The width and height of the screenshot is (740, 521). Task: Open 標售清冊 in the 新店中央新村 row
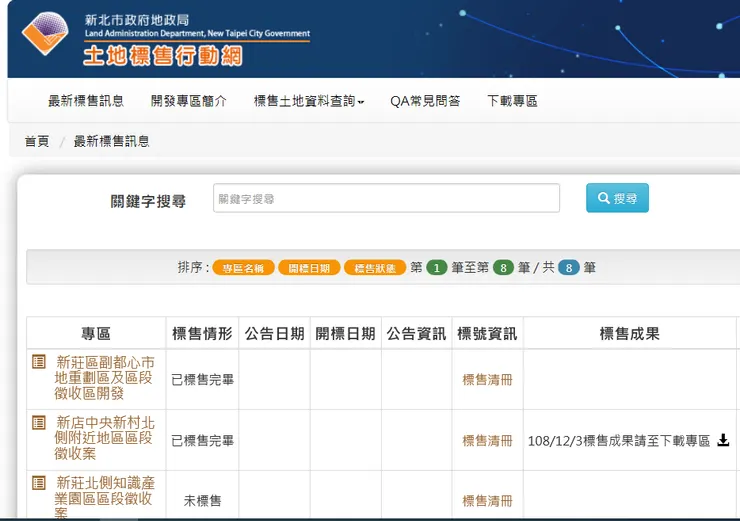(x=488, y=441)
